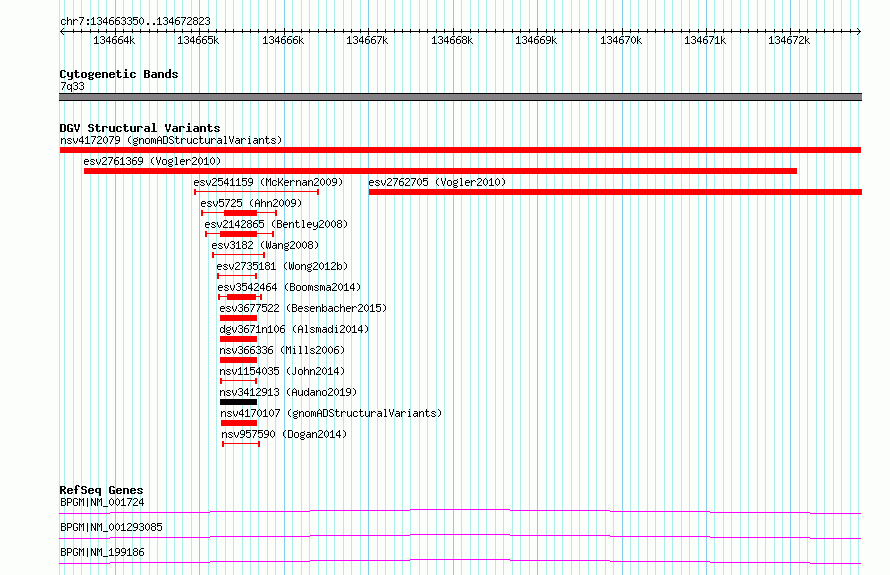Click the chr7:134663350..134672823 coordinate label
The width and height of the screenshot is (890, 575).
[x=135, y=21]
